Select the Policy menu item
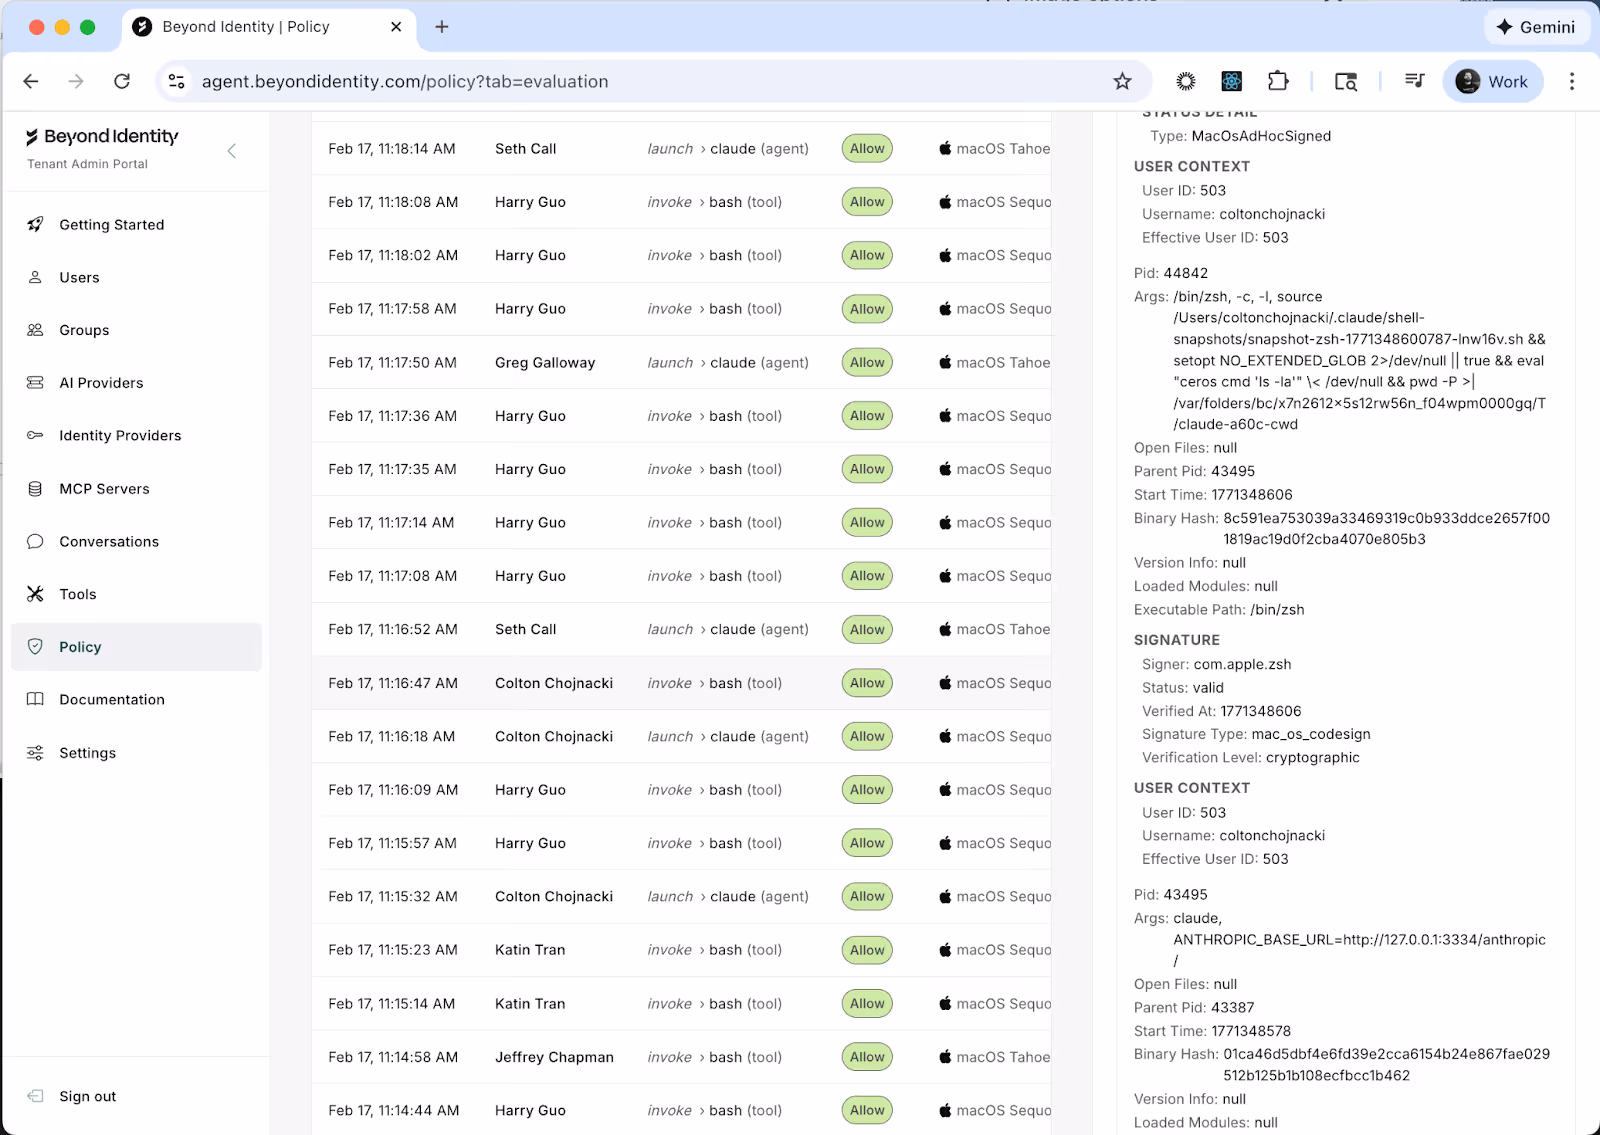The height and width of the screenshot is (1135, 1600). 137,647
